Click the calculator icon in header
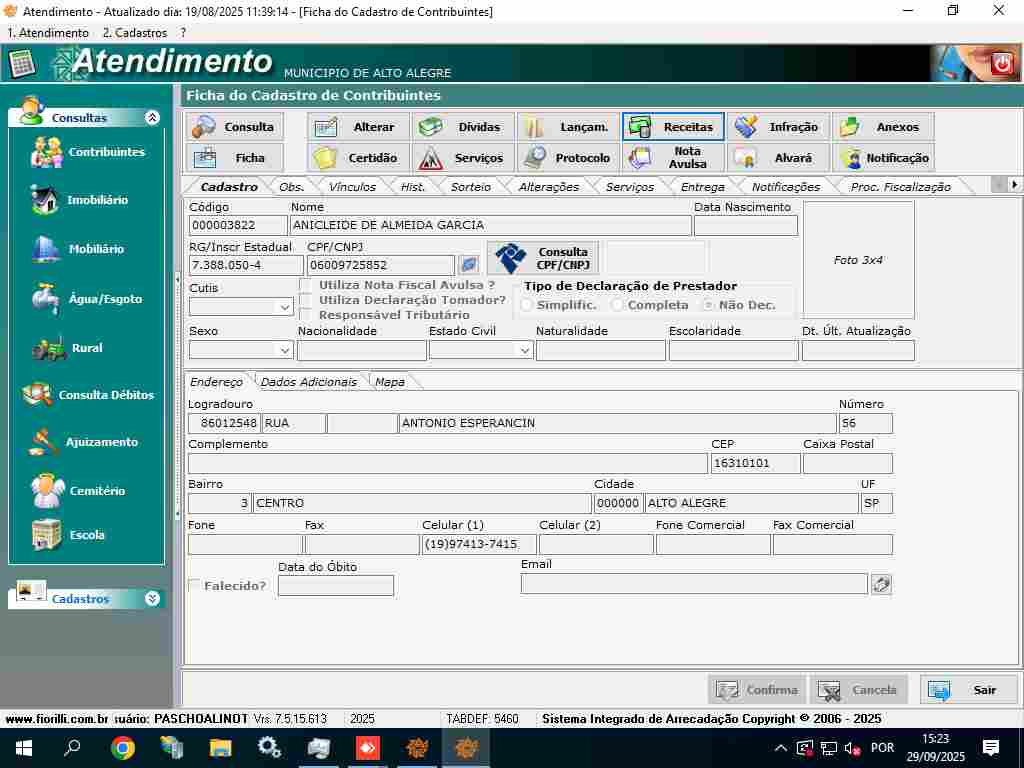 21,63
